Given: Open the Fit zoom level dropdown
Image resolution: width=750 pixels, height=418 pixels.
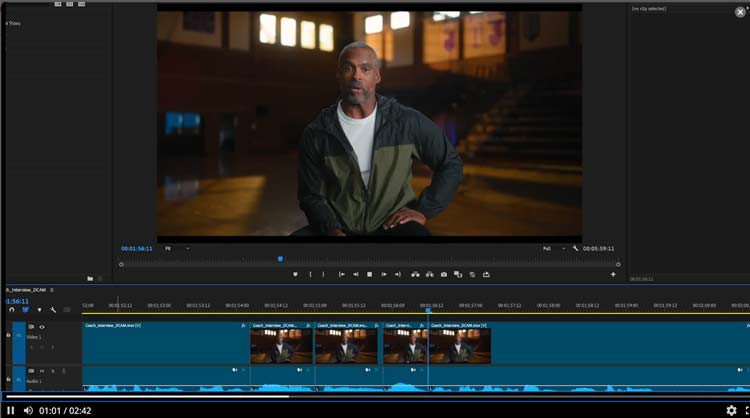Looking at the screenshot, I should [x=177, y=248].
